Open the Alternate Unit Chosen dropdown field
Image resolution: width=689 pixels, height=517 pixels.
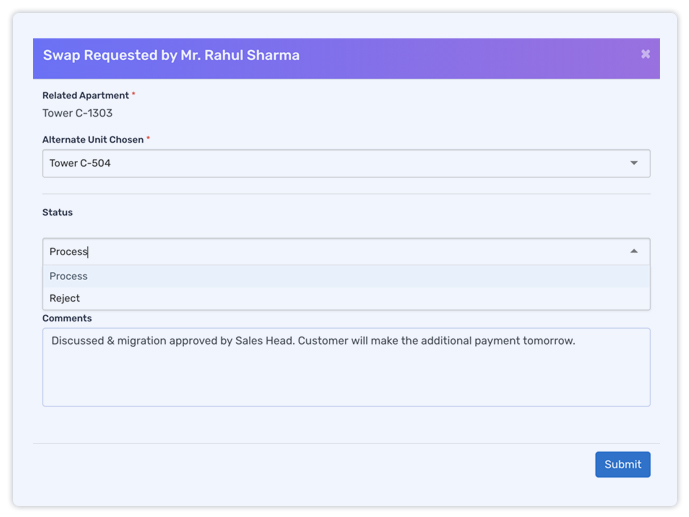point(346,163)
